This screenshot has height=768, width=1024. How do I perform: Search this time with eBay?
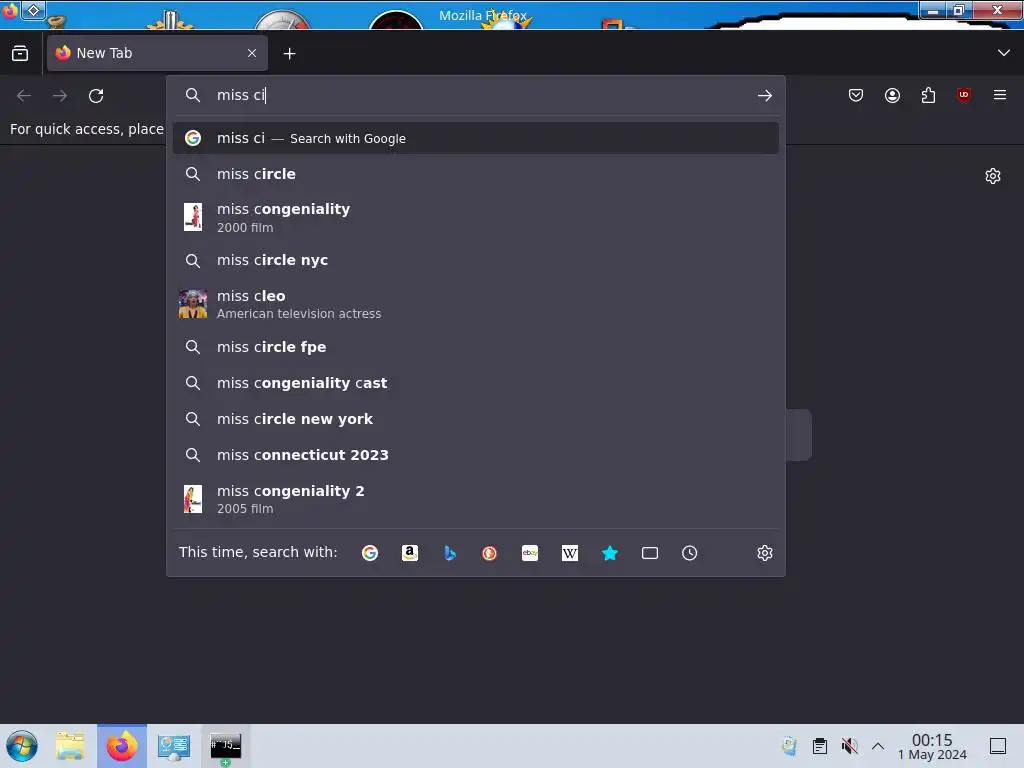530,553
